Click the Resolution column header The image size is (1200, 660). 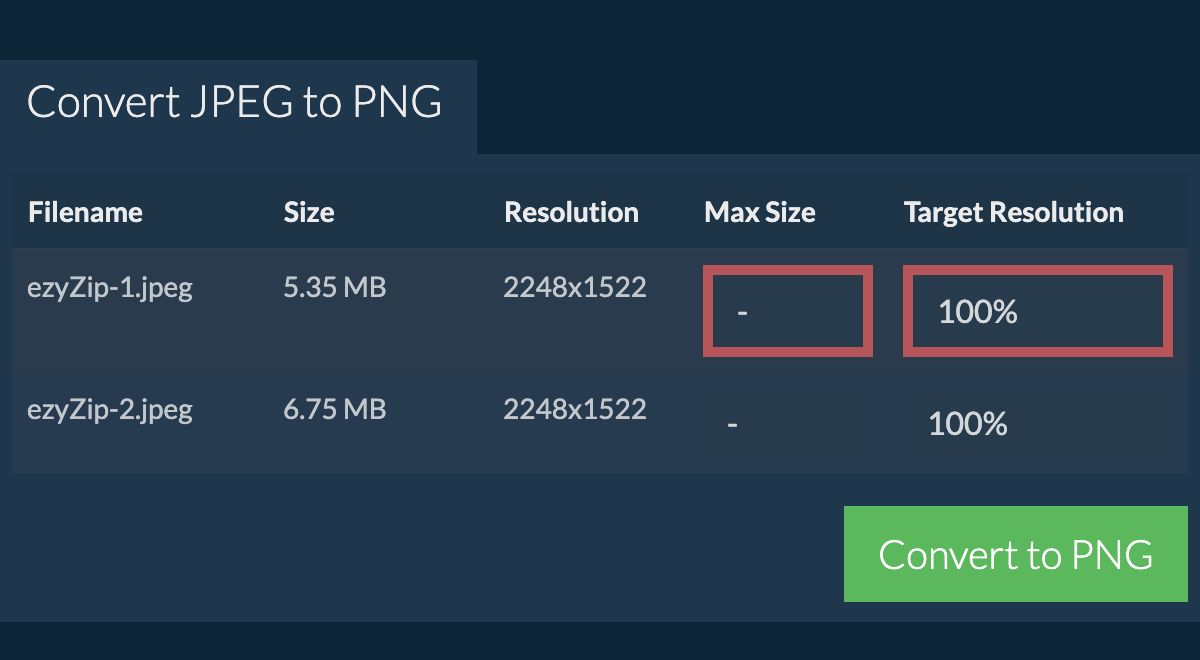pos(571,212)
